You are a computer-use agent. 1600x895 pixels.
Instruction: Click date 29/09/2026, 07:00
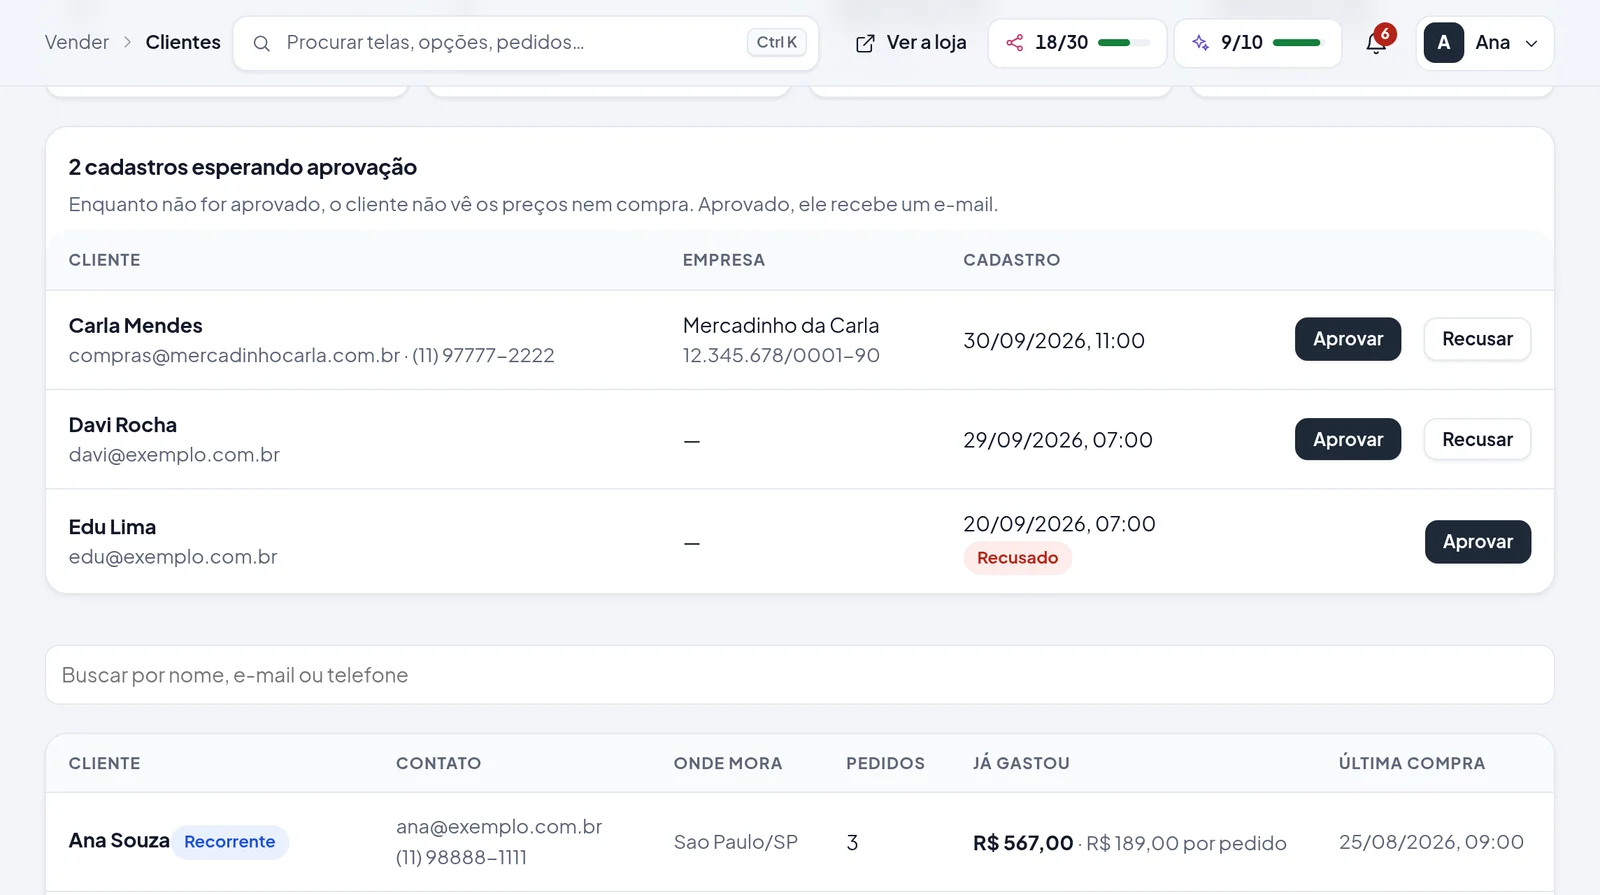[x=1058, y=440]
